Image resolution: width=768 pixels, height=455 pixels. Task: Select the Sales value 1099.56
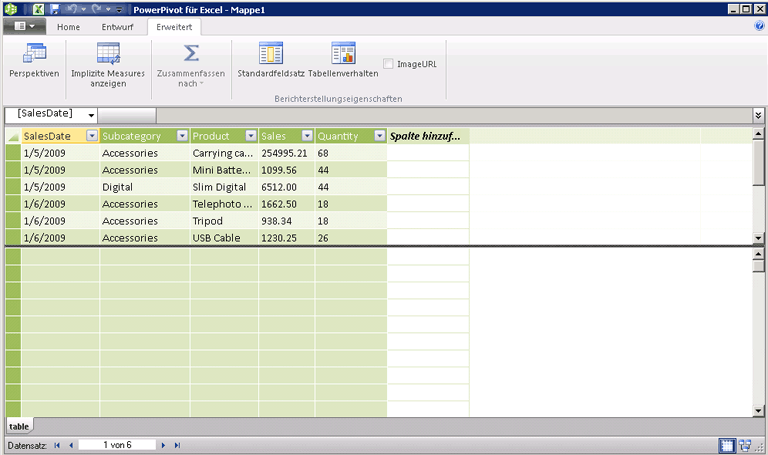(287, 170)
